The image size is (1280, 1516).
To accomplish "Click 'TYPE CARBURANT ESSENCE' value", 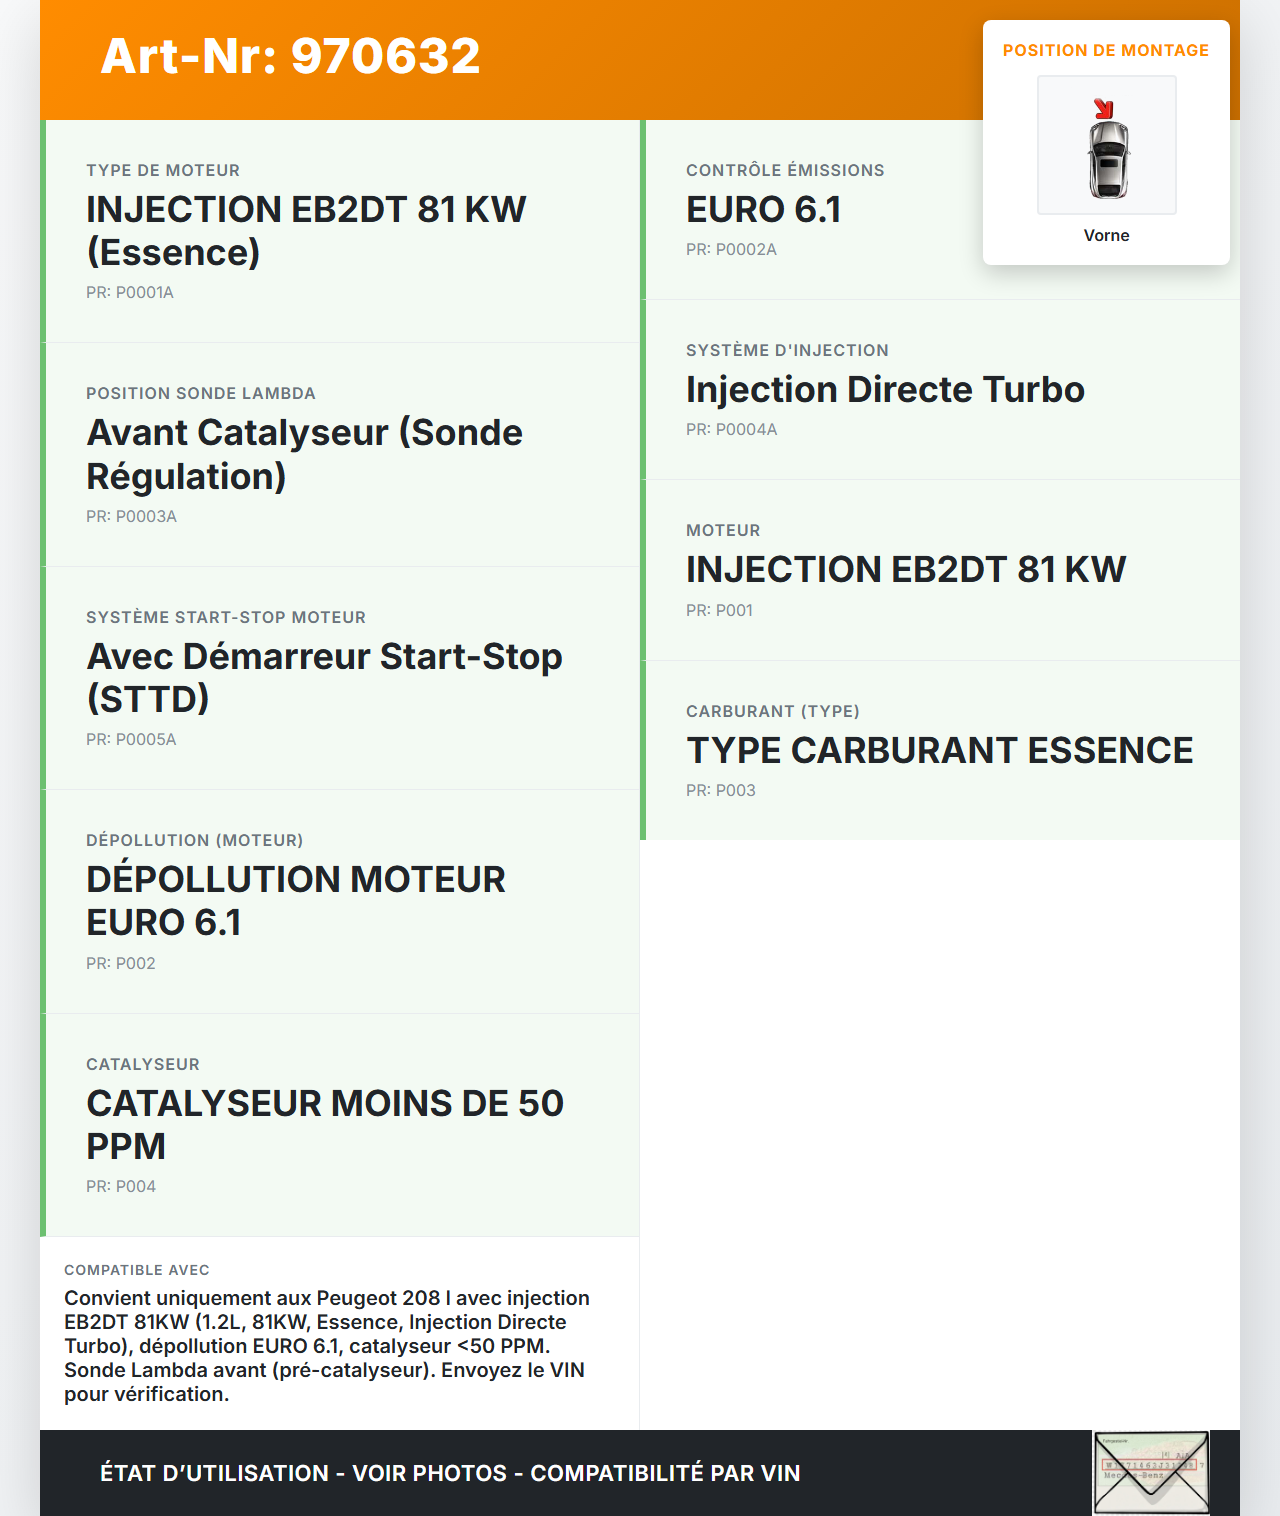I will click(x=939, y=751).
